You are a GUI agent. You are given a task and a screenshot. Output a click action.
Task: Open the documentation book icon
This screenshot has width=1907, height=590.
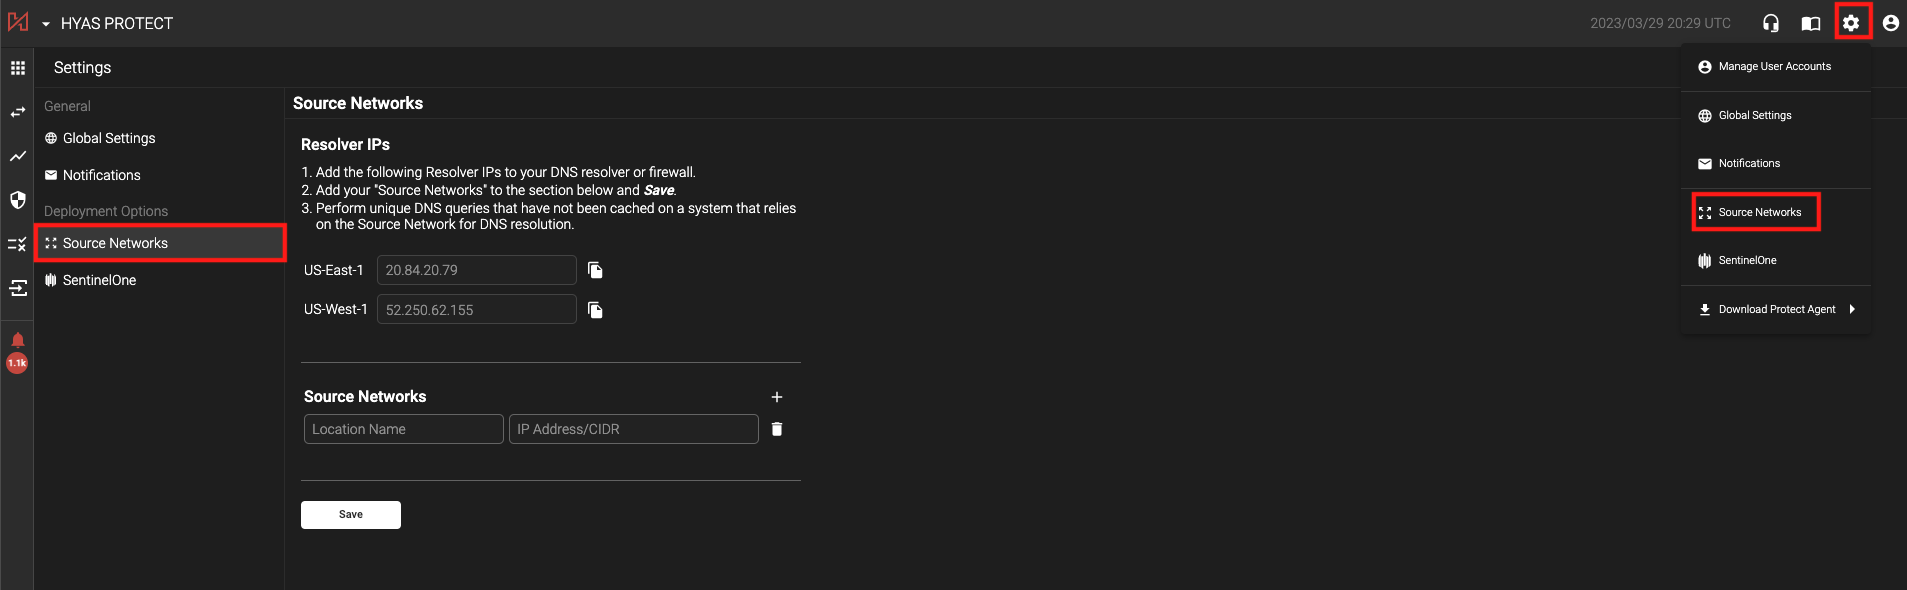pyautogui.click(x=1811, y=23)
